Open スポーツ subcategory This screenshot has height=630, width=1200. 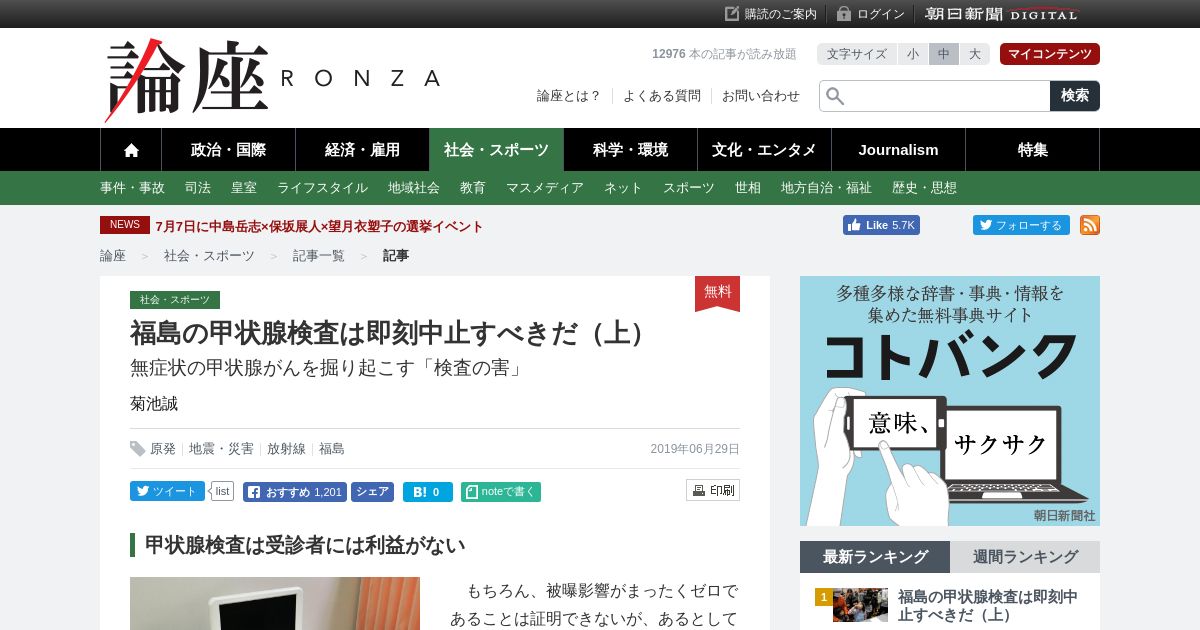click(689, 188)
